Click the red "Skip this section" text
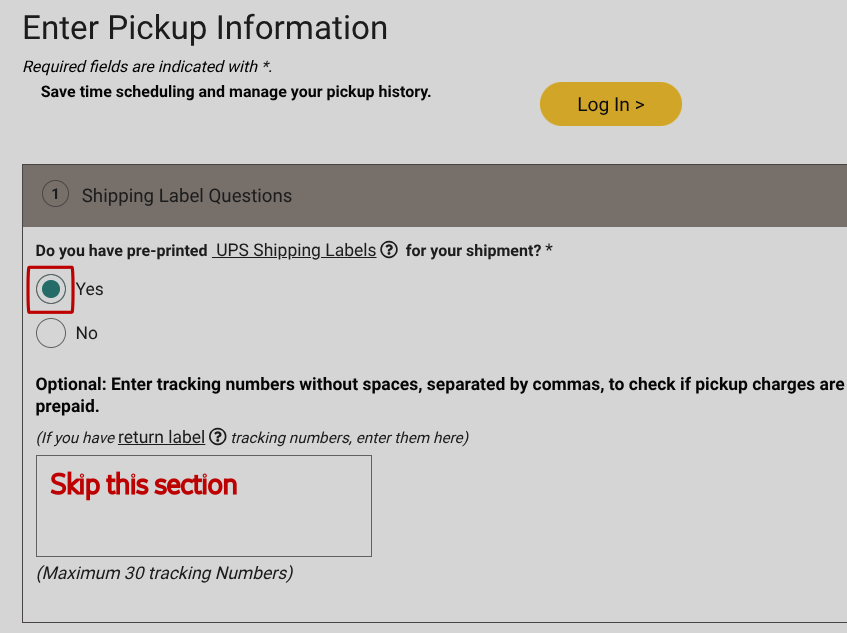This screenshot has height=633, width=847. point(144,485)
